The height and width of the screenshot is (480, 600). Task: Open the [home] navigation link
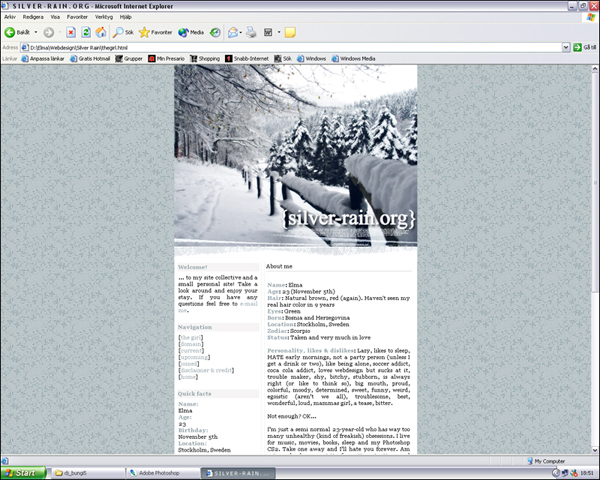[x=188, y=377]
